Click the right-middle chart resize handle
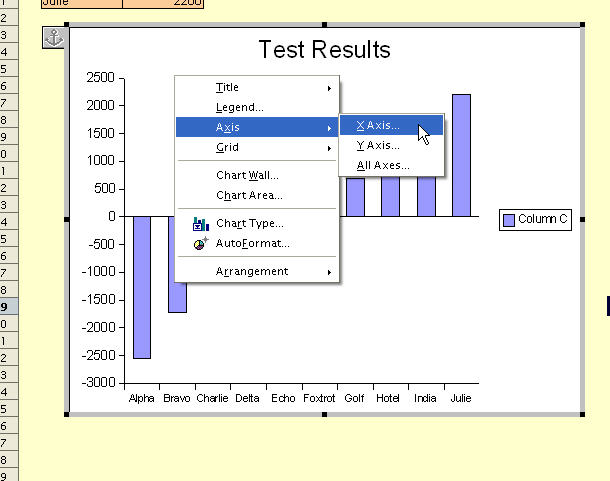610x481 pixels. [x=582, y=219]
